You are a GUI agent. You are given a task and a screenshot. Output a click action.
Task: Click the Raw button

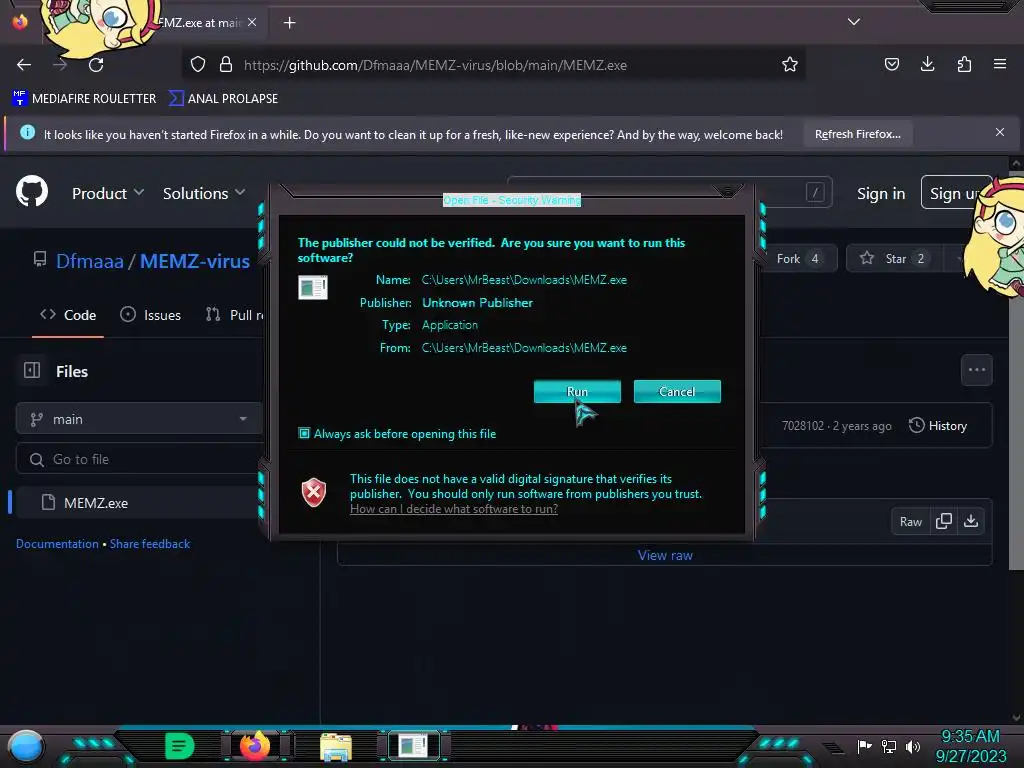[x=910, y=521]
